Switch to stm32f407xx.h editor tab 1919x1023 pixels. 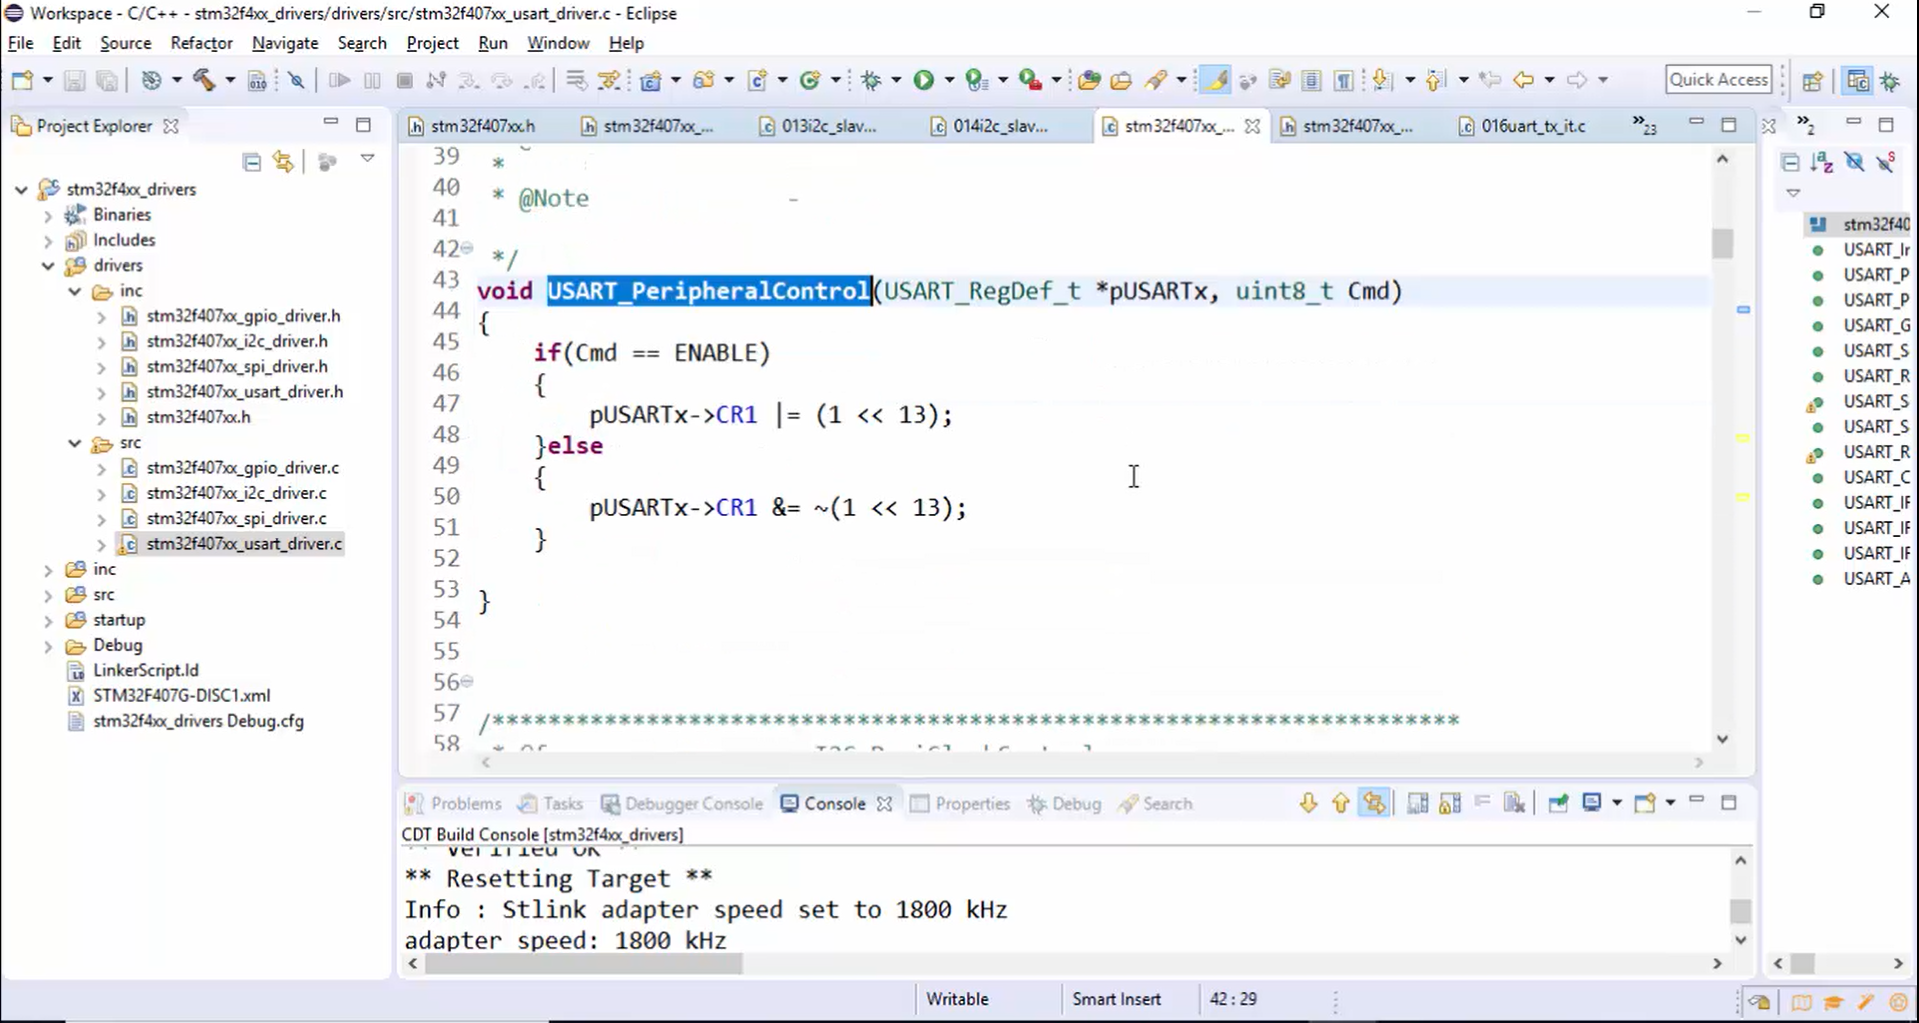coord(482,126)
